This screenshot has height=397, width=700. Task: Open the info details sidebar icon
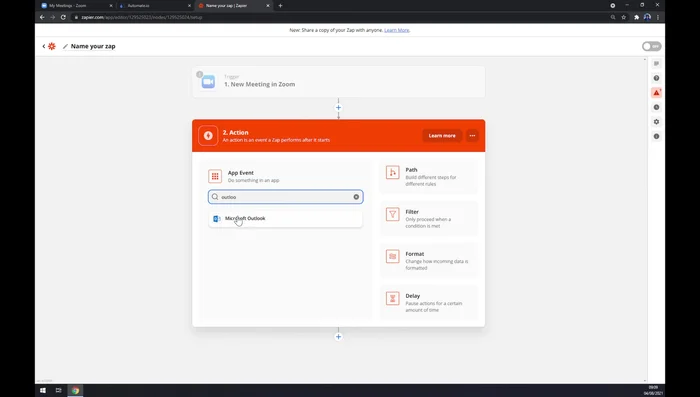click(x=656, y=136)
